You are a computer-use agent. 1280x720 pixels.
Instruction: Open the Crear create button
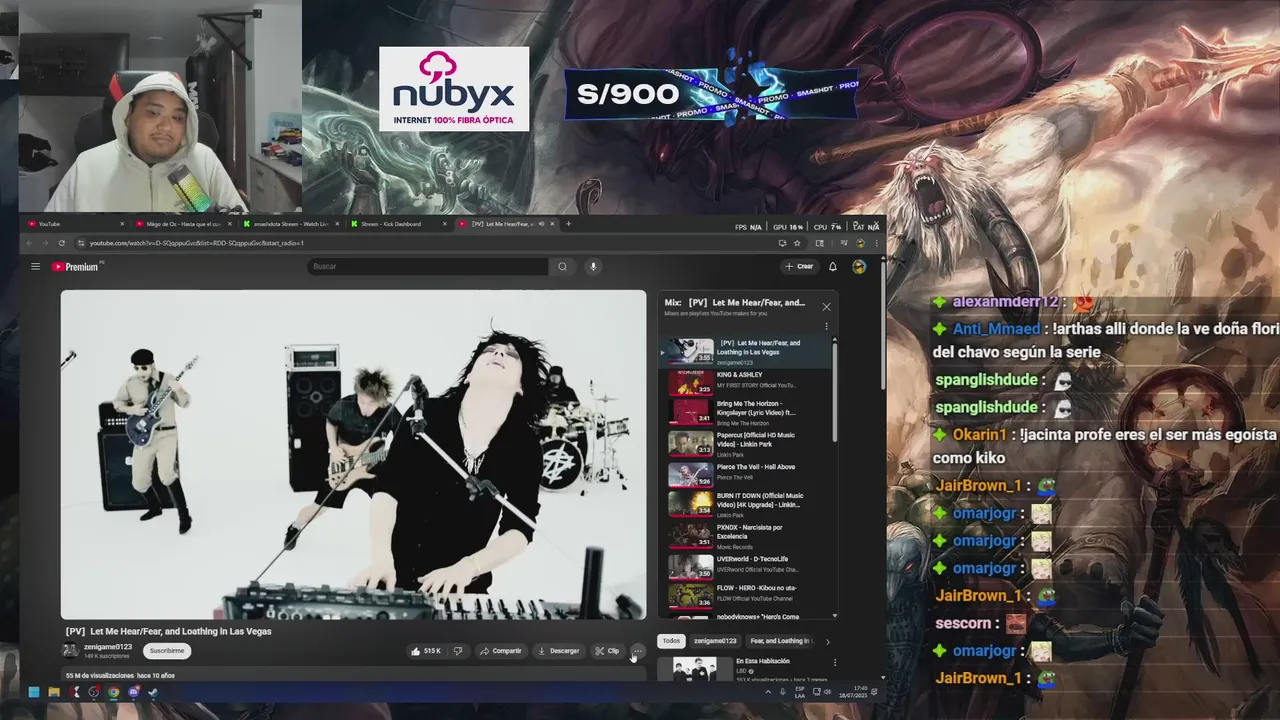click(799, 267)
